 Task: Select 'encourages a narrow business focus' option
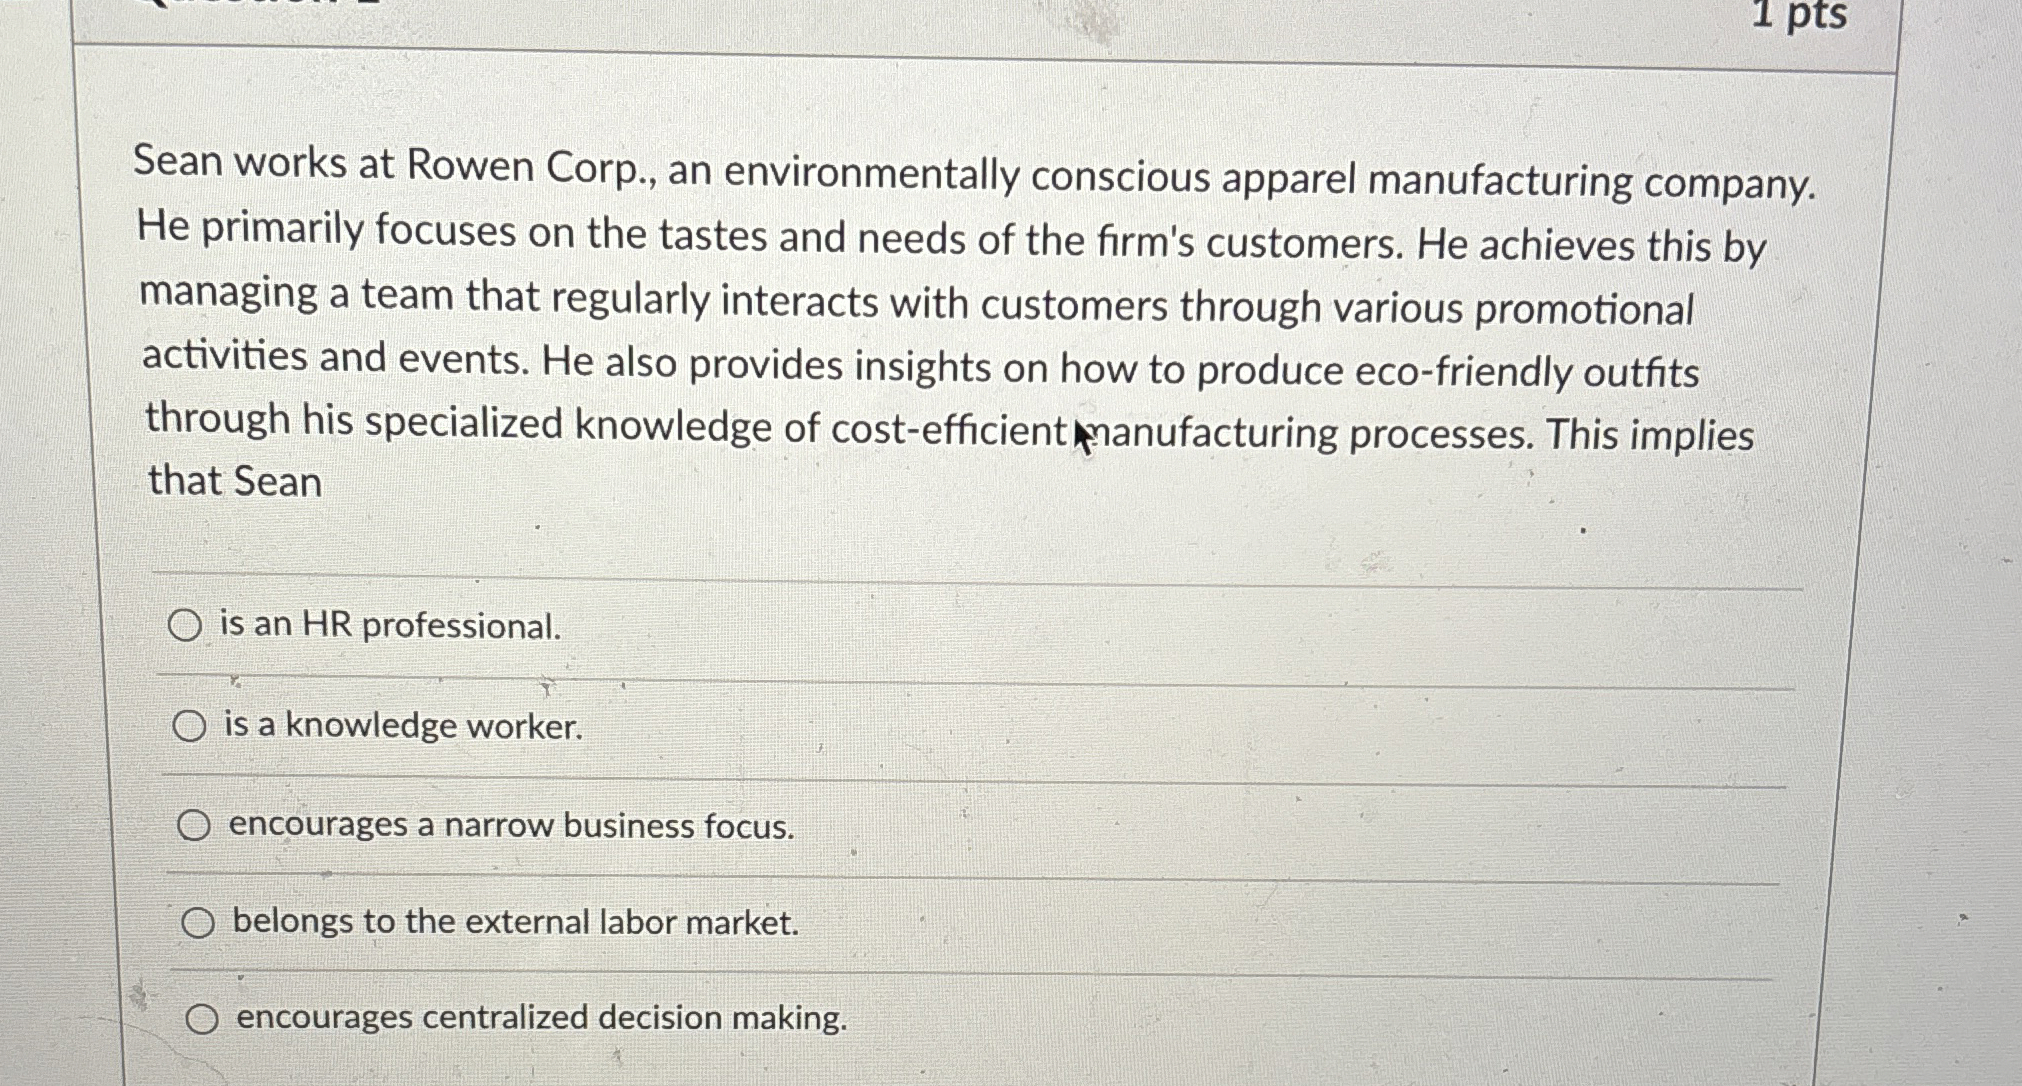(196, 822)
